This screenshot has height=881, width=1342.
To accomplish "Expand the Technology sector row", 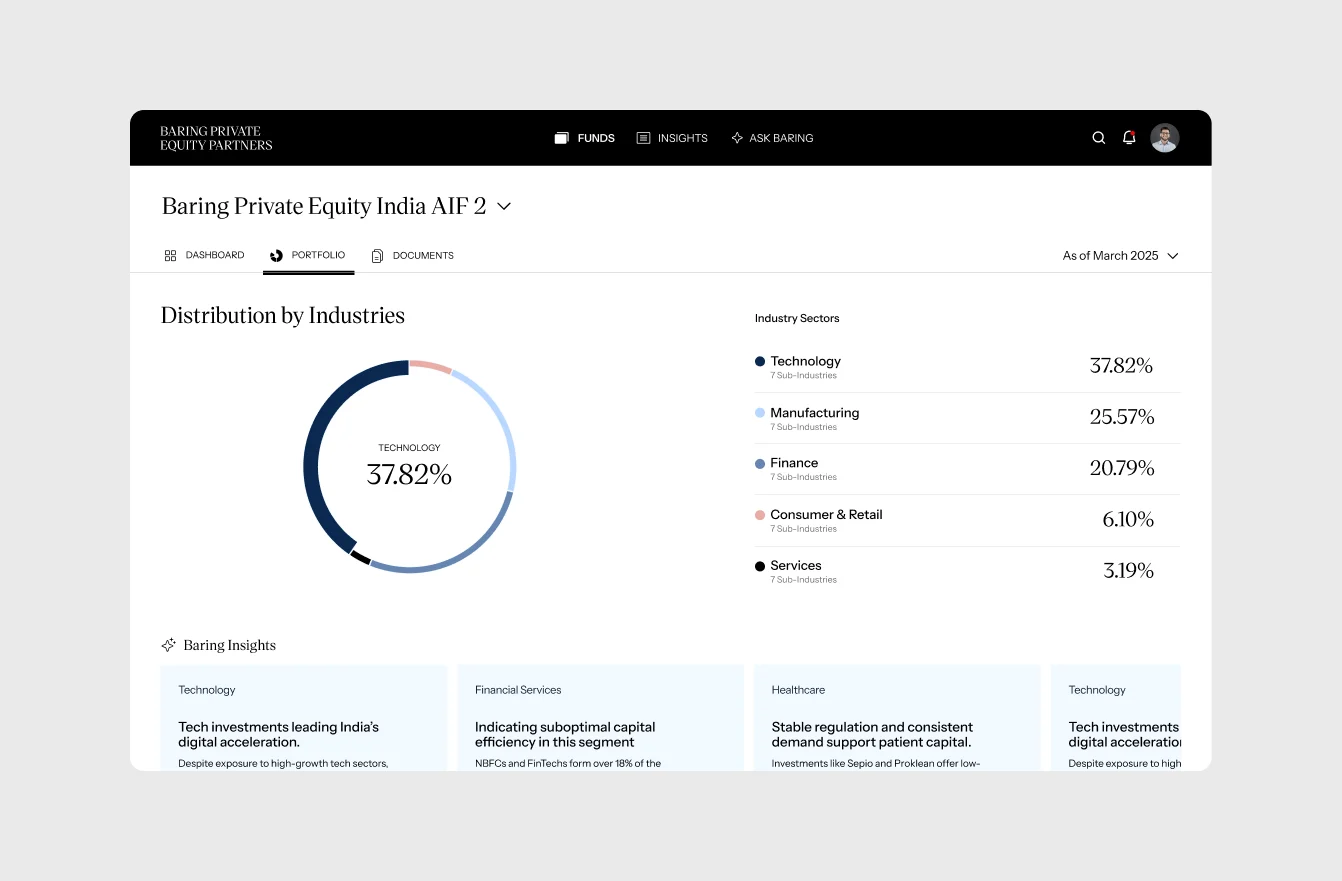I will pos(967,367).
